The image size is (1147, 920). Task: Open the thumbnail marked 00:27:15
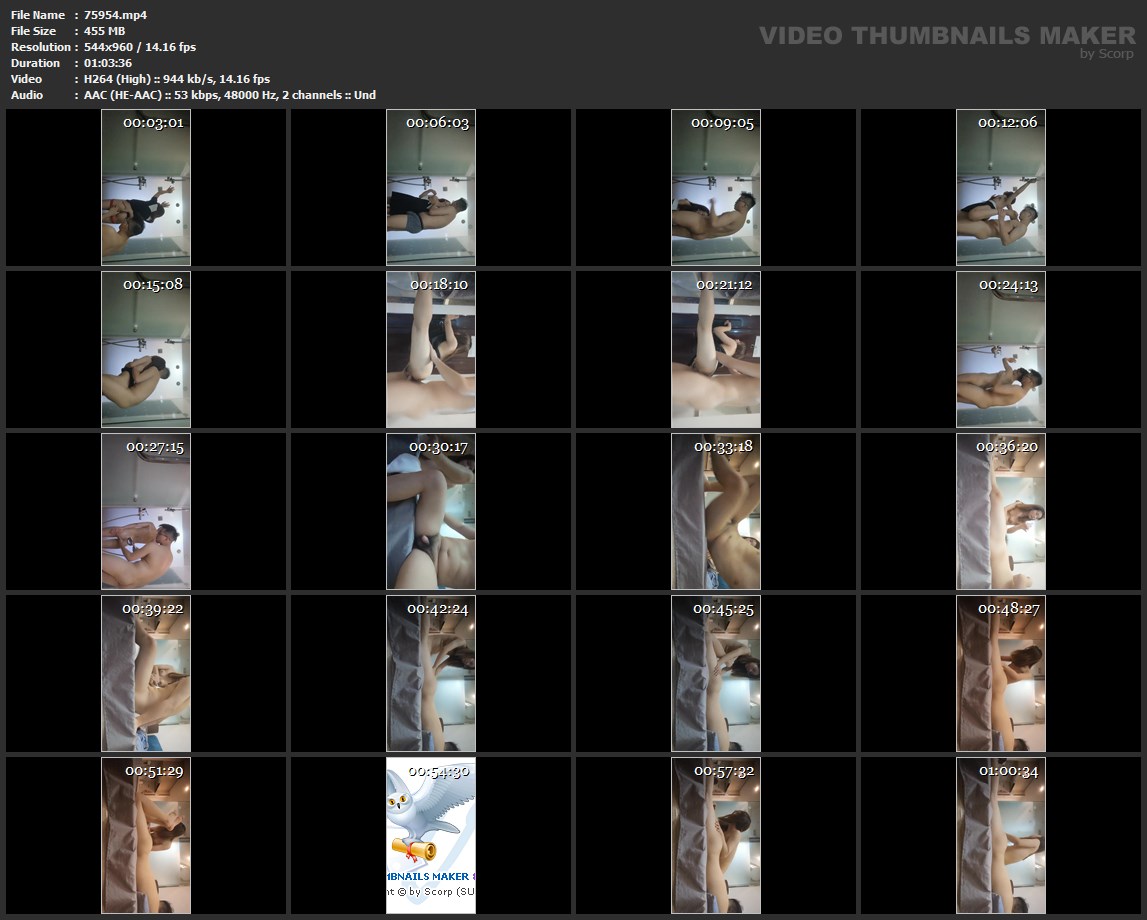[145, 512]
